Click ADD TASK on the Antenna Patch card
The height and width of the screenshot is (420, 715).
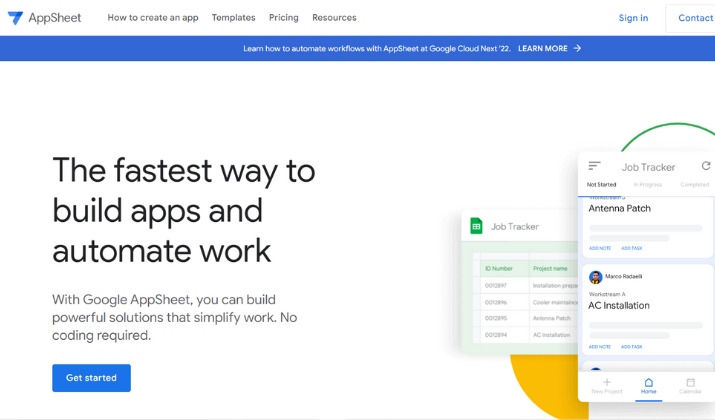tap(632, 248)
